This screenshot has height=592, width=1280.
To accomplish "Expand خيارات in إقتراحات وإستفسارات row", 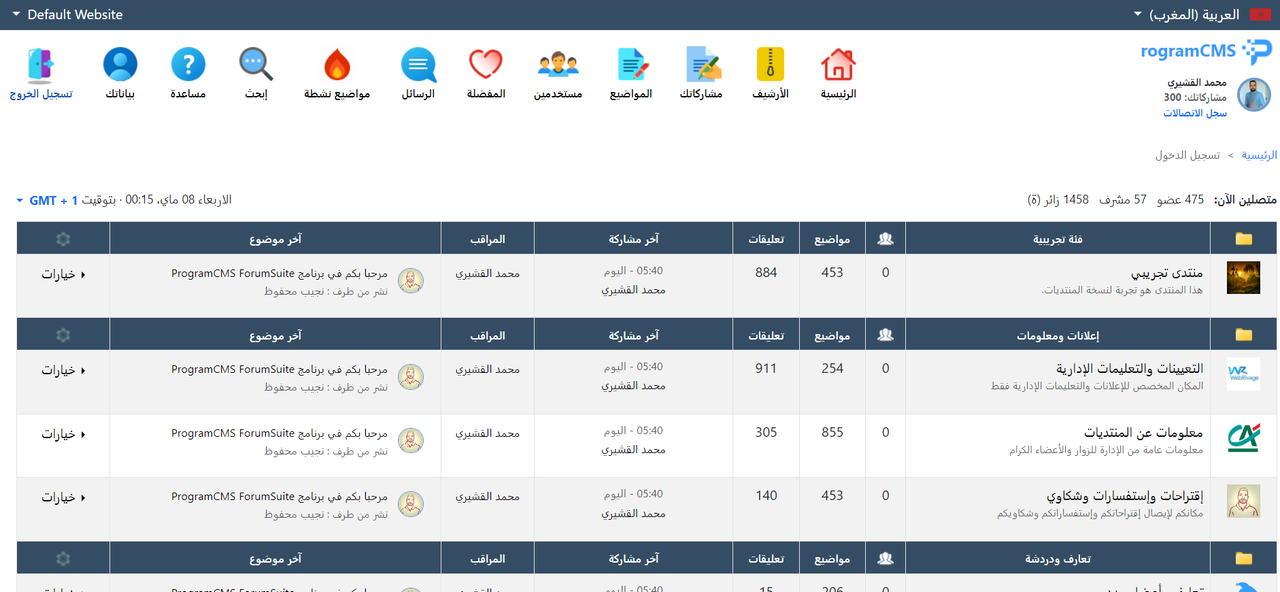I will coord(63,497).
